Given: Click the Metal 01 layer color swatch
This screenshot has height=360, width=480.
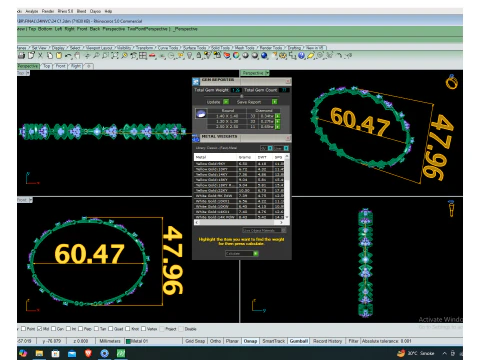Looking at the screenshot, I should click(128, 341).
